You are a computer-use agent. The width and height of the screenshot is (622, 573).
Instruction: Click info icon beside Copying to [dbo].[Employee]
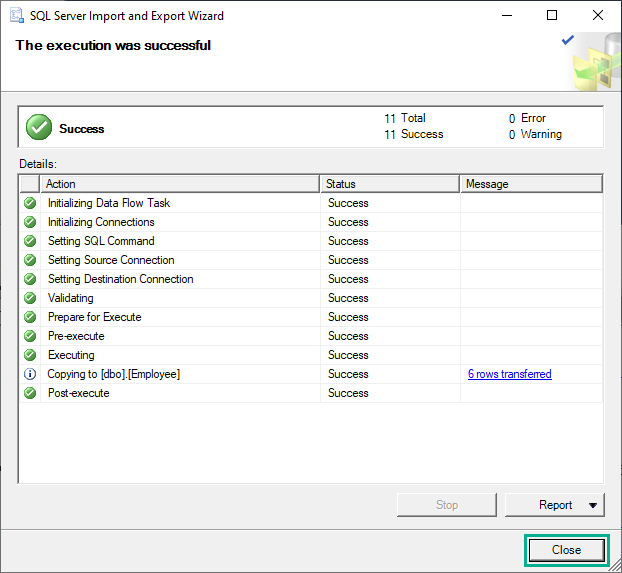coord(30,374)
